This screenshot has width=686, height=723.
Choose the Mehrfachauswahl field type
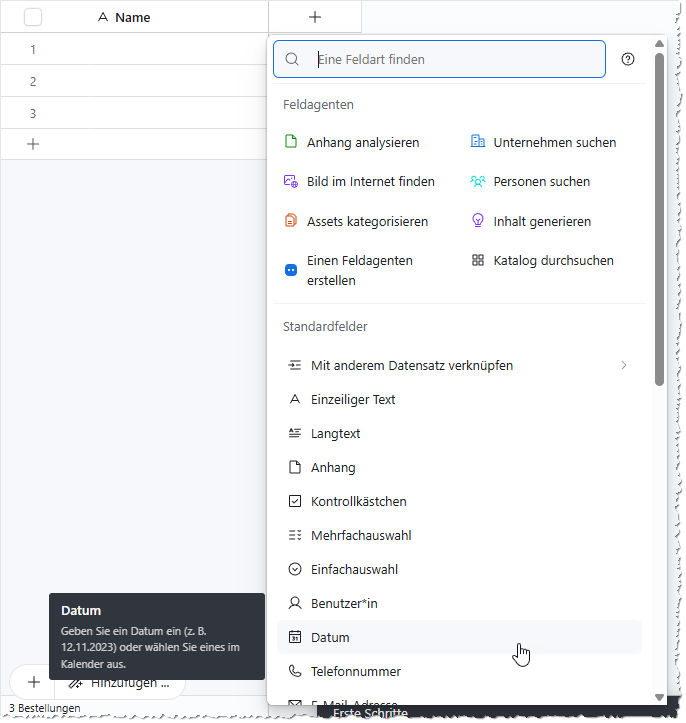click(x=360, y=535)
